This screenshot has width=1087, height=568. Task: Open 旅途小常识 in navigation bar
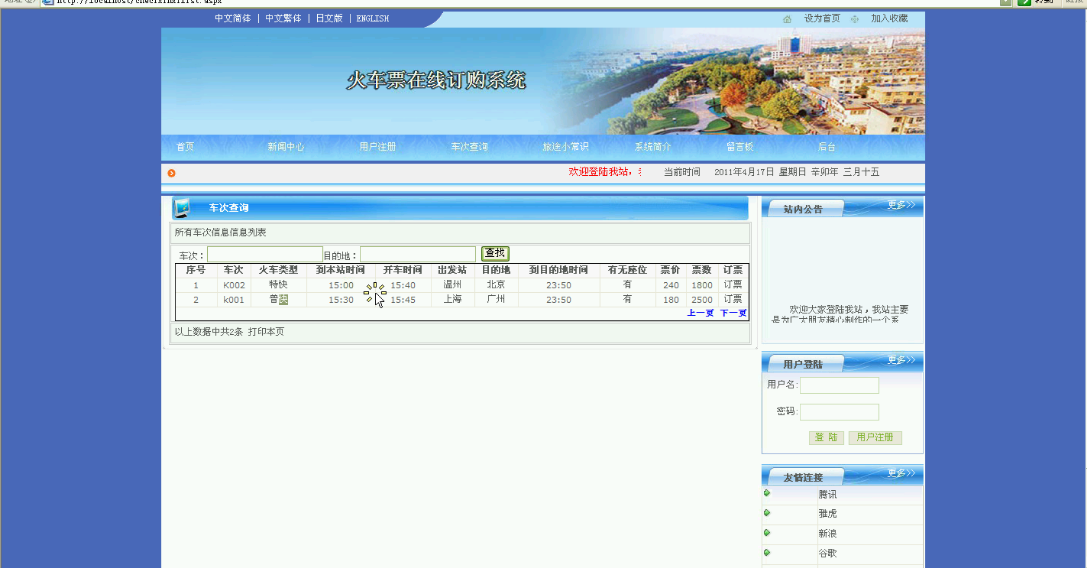point(566,147)
